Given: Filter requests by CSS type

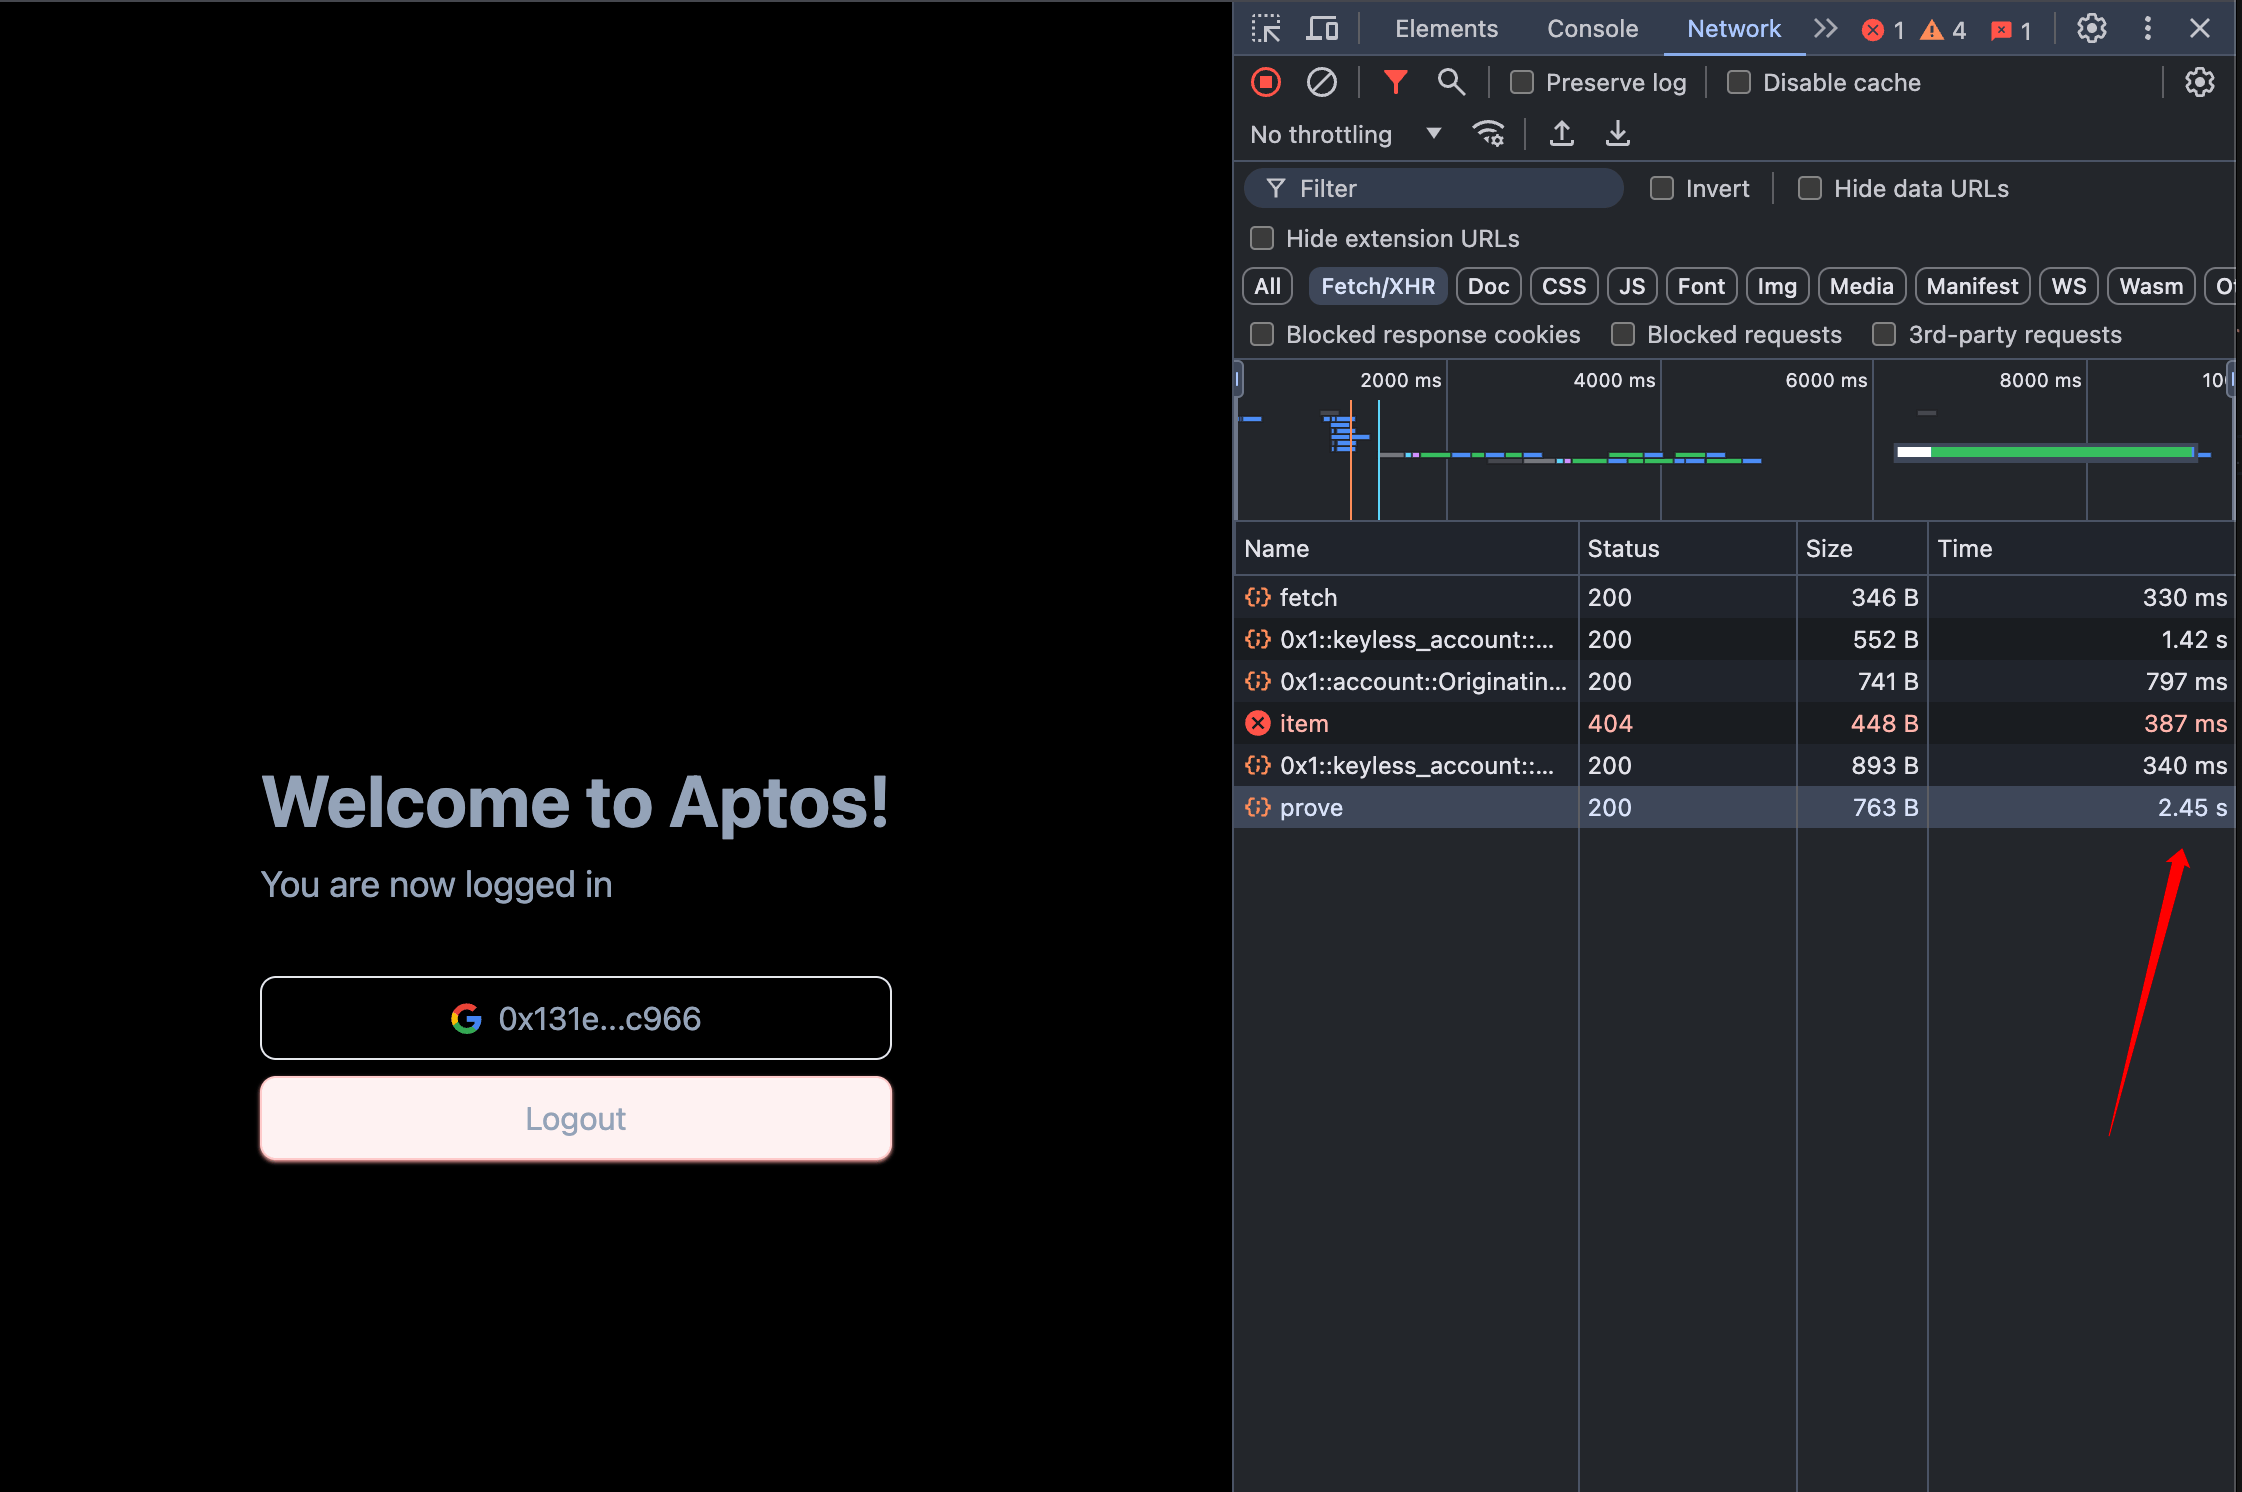Looking at the screenshot, I should (1564, 286).
